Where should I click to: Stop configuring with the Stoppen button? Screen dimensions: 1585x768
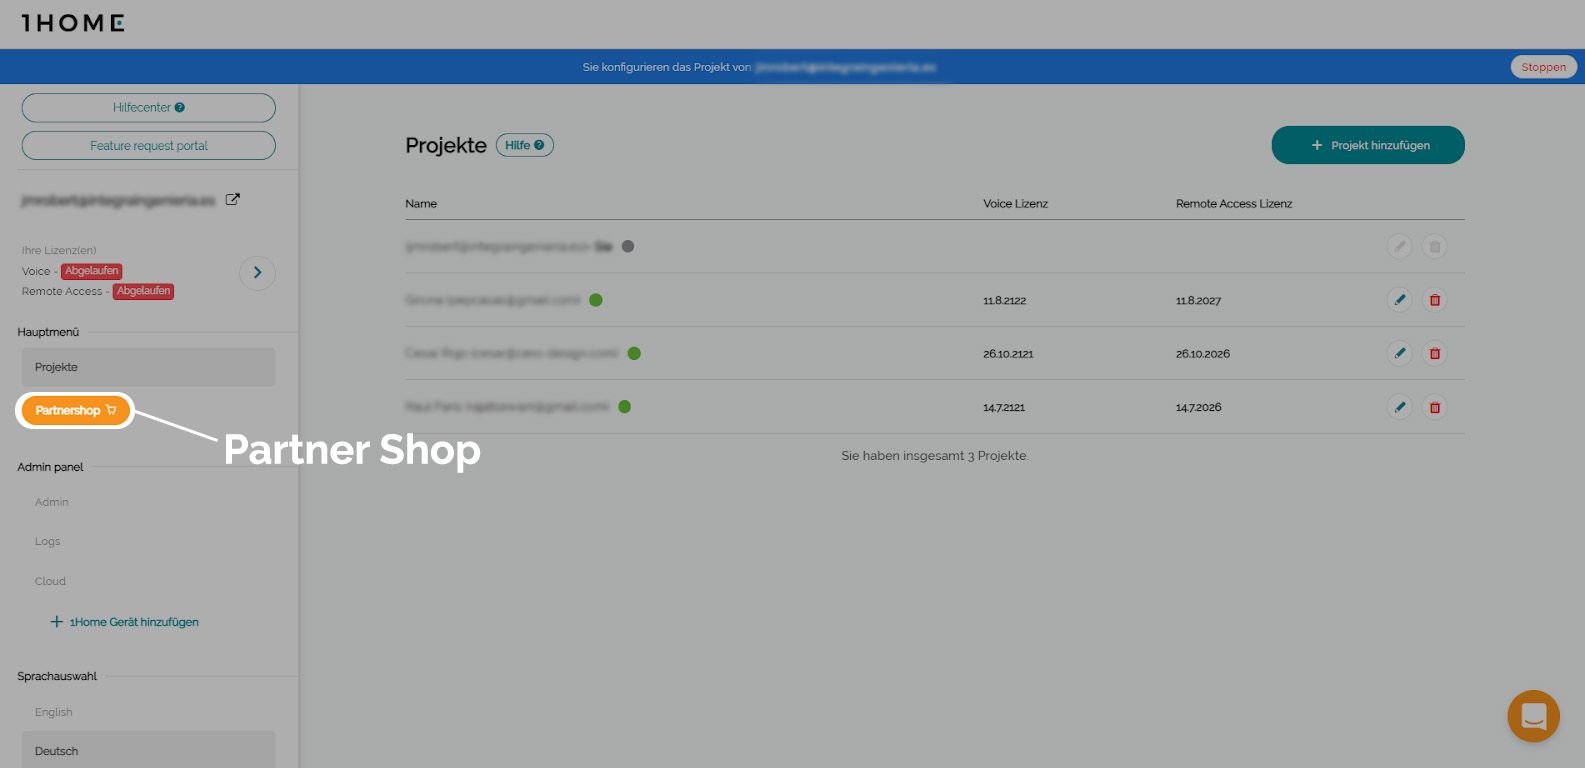(x=1543, y=67)
